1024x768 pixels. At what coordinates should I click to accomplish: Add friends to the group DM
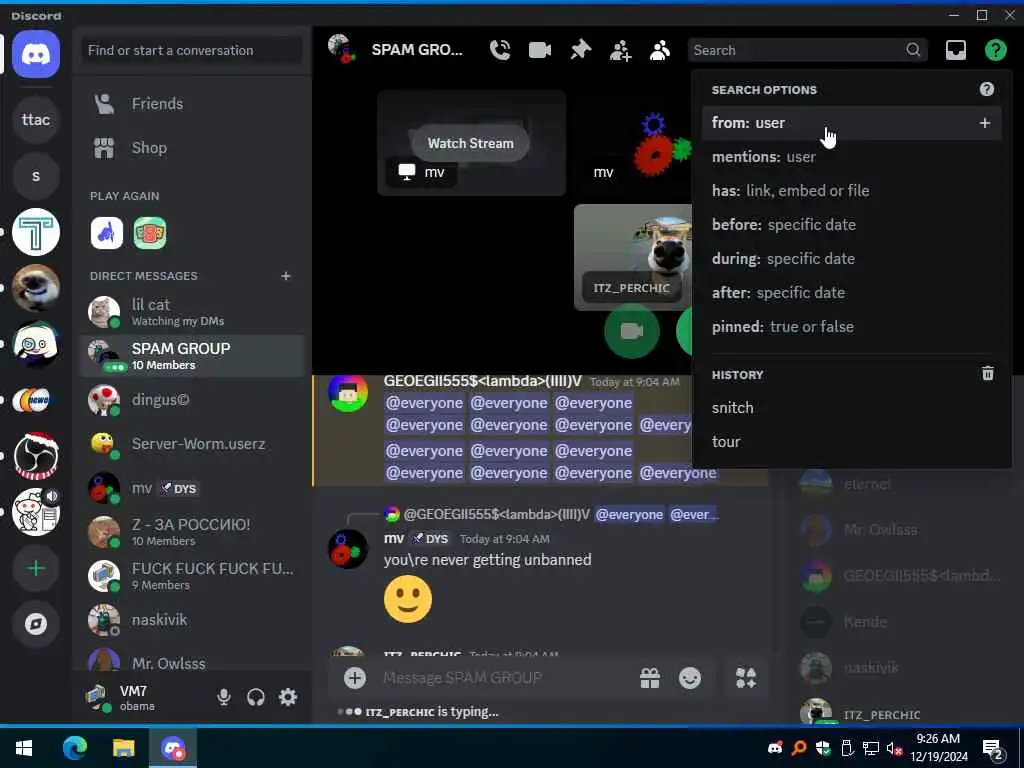(620, 50)
